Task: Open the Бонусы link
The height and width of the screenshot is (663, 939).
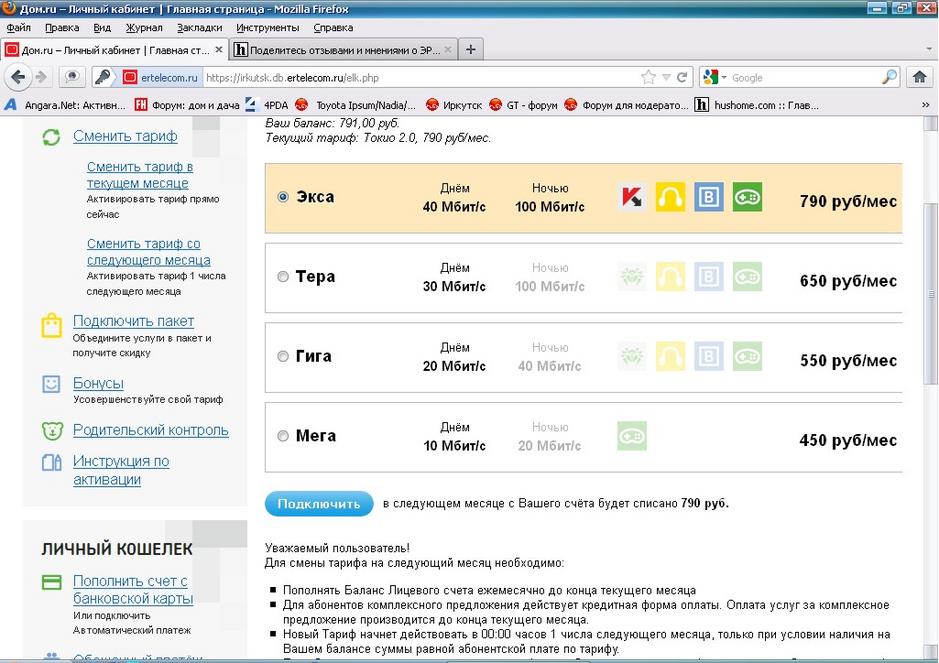Action: coord(98,383)
